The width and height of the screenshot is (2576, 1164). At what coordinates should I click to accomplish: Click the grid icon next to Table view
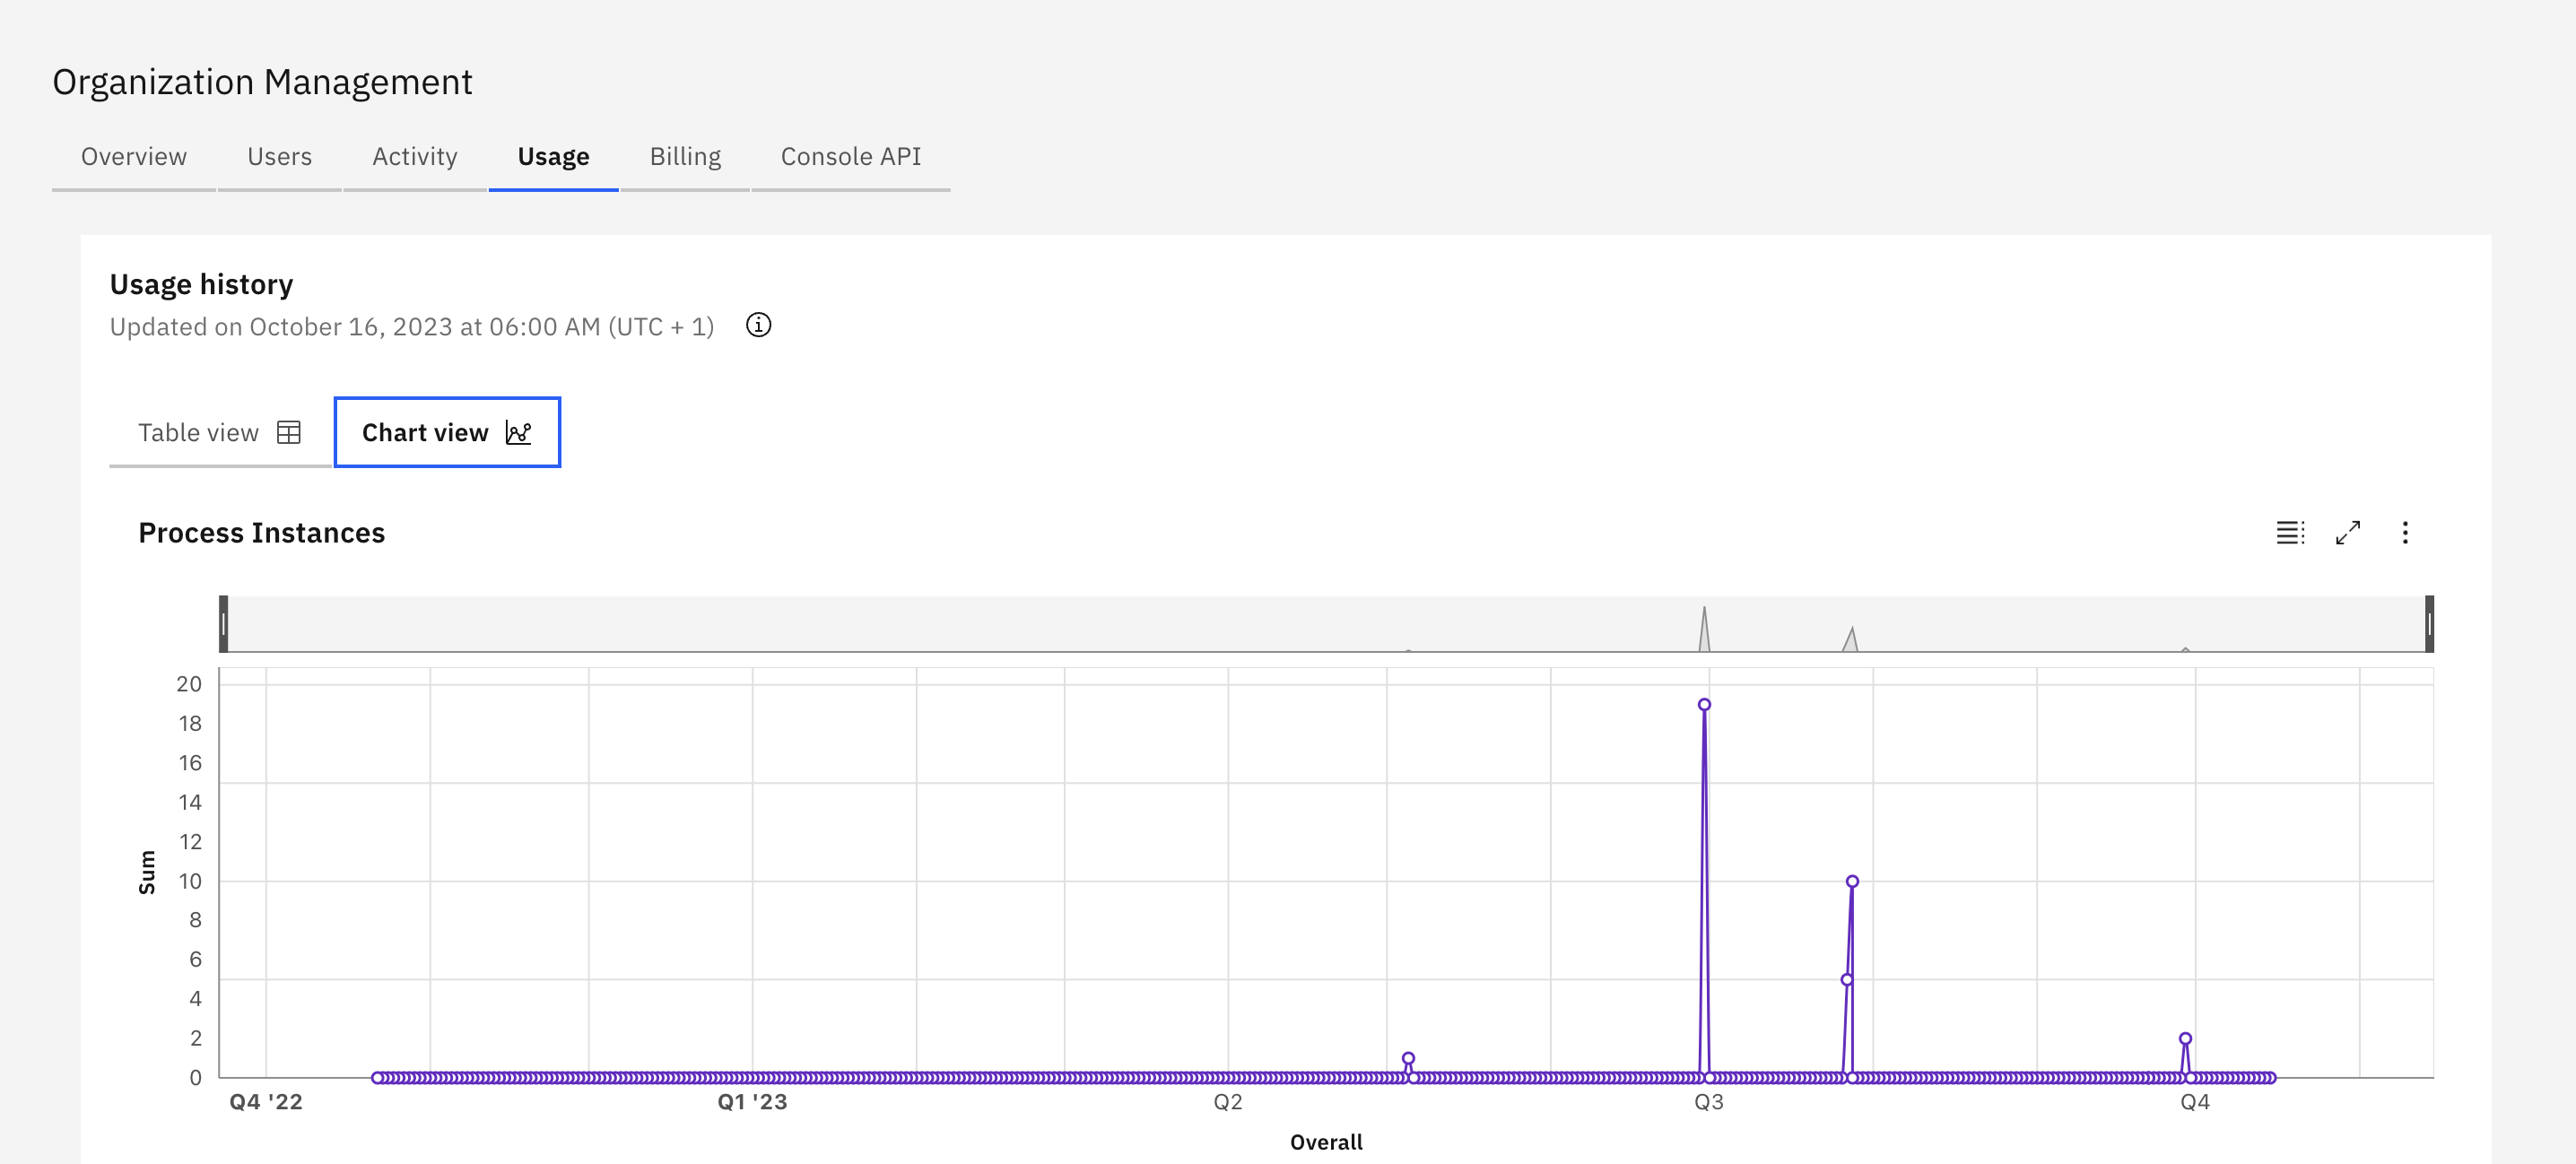click(x=289, y=432)
